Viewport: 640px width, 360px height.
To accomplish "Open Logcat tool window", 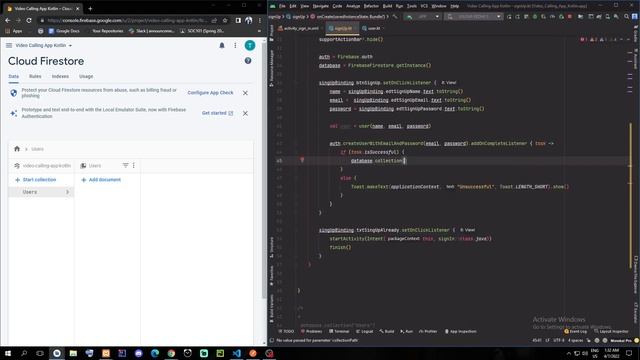I will (x=364, y=331).
